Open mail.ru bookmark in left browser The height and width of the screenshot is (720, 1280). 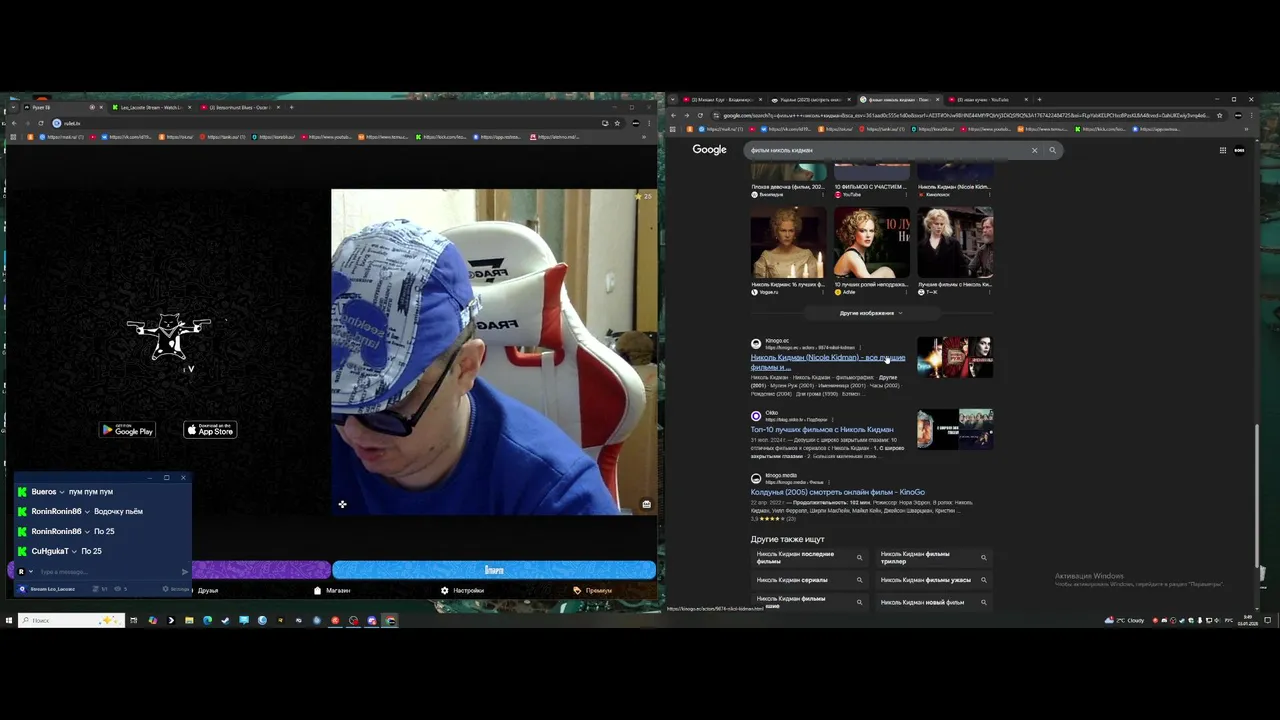(x=61, y=137)
